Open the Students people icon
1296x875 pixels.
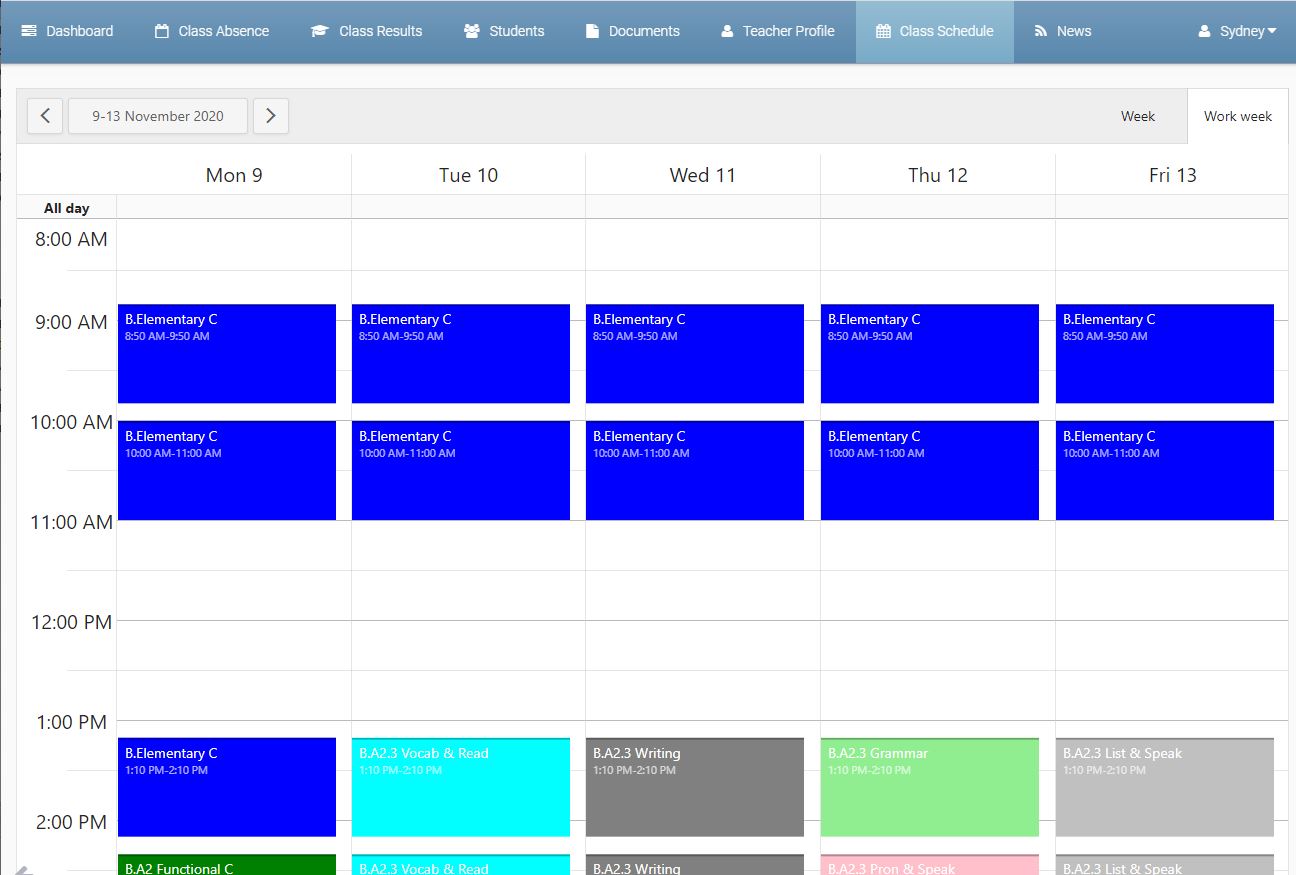pos(471,31)
